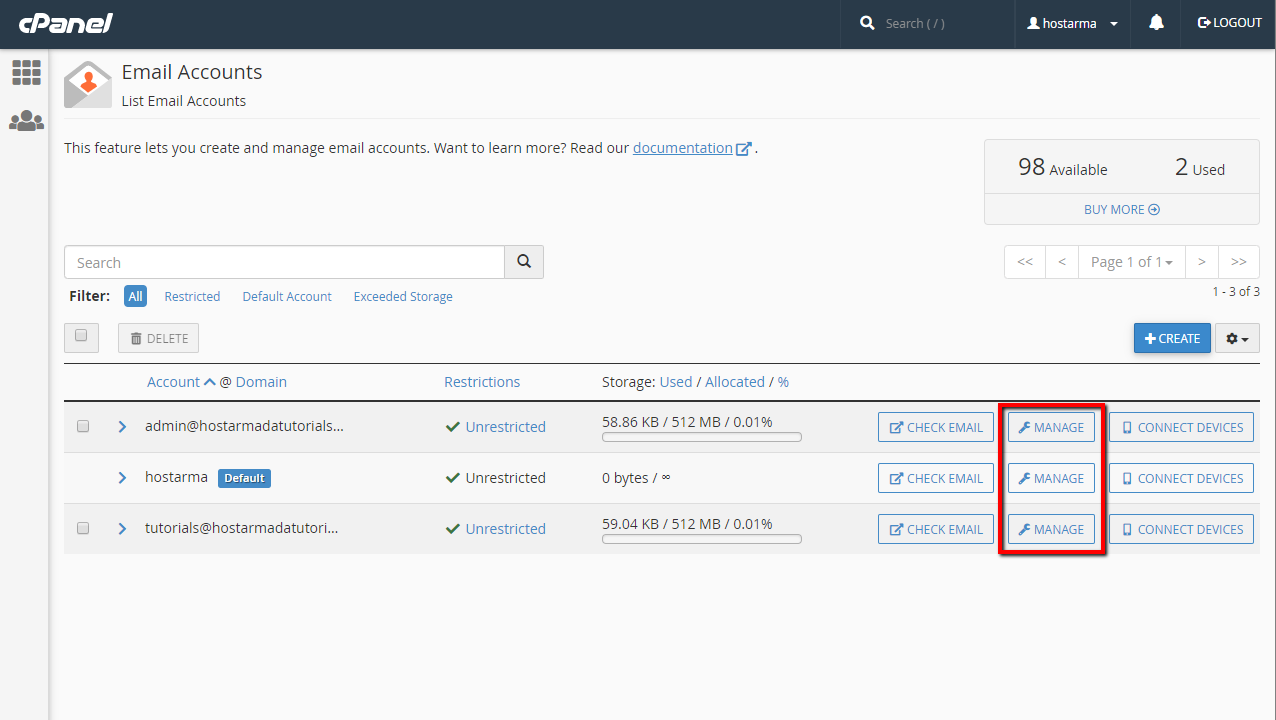Select the checkbox next to the tutorials account

pyautogui.click(x=83, y=528)
